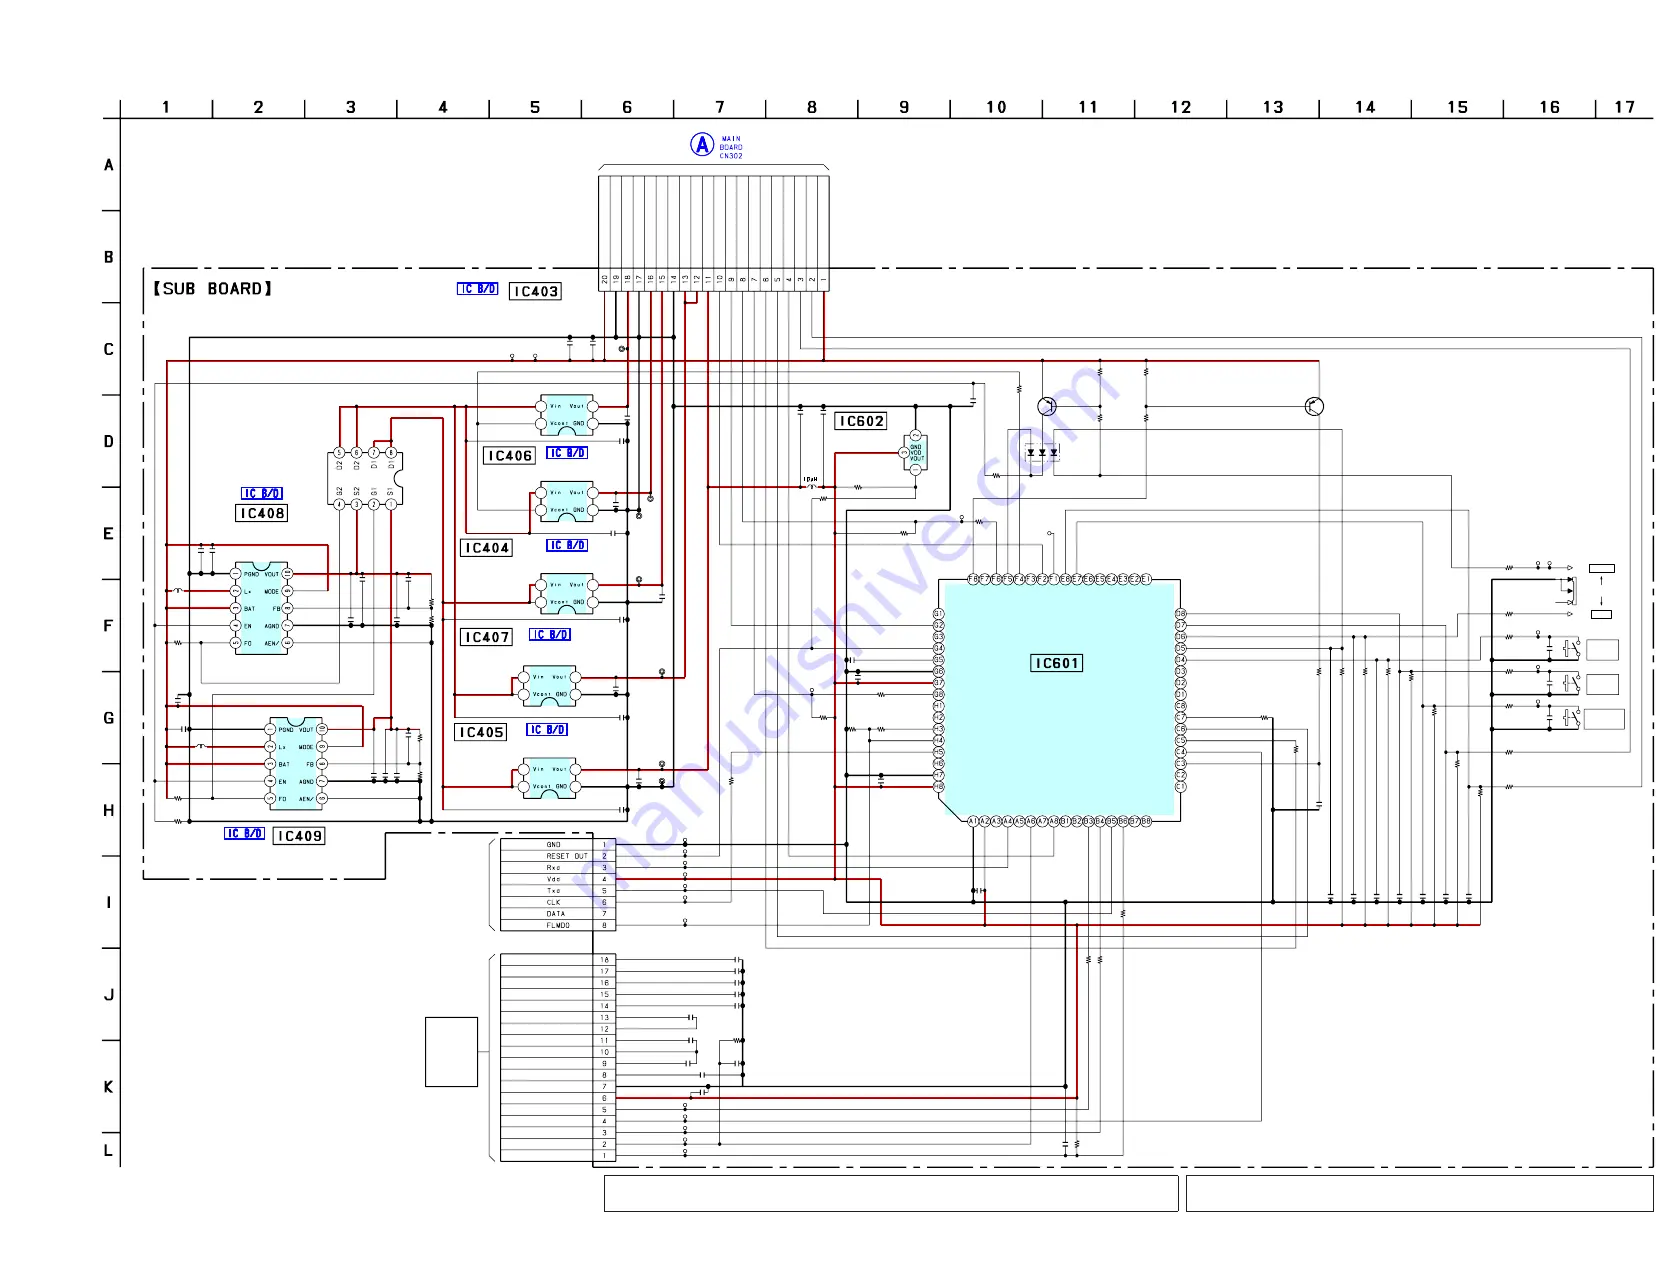Click row header F on the grid ruler
1680x1263 pixels.
pyautogui.click(x=108, y=626)
